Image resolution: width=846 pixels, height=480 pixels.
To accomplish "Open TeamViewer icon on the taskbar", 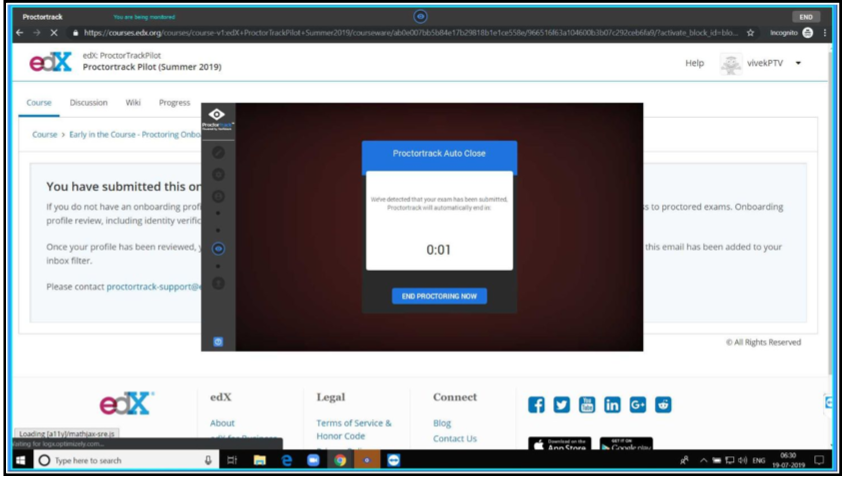I will point(394,461).
